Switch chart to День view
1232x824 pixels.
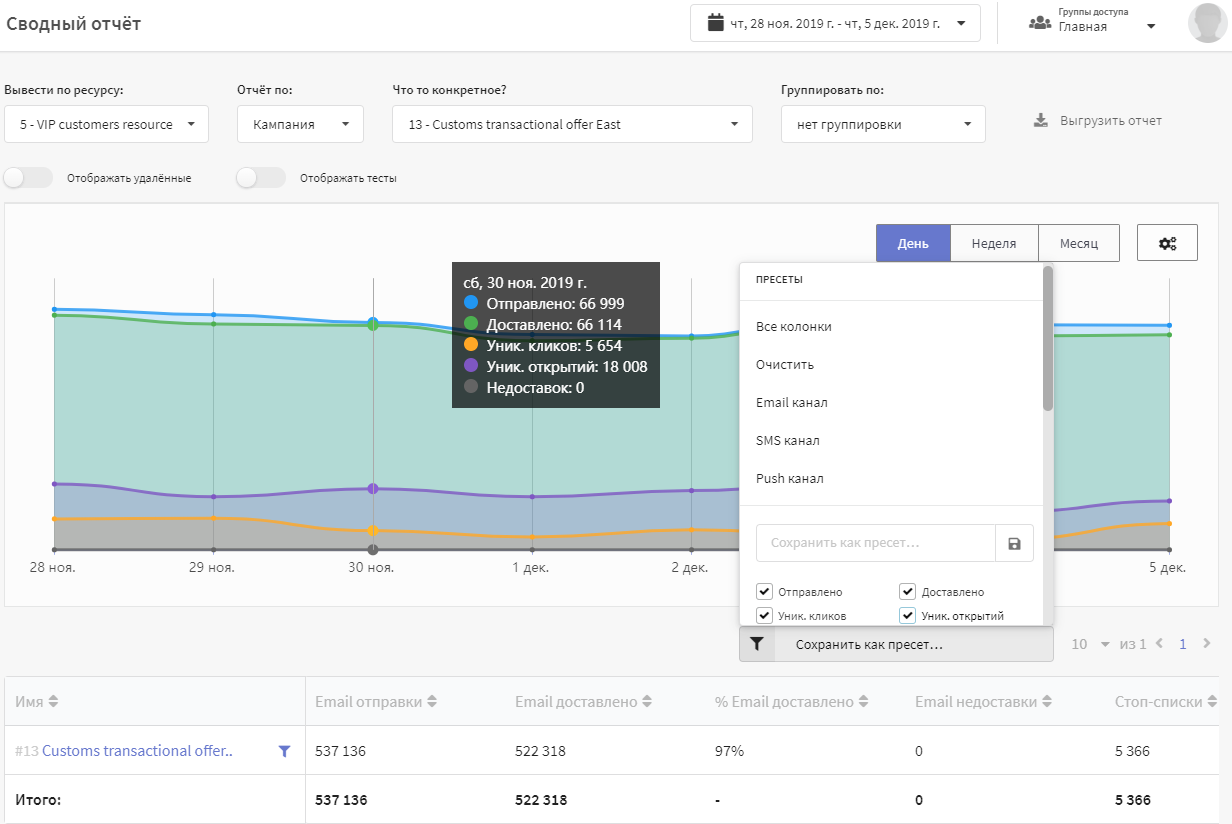(912, 243)
